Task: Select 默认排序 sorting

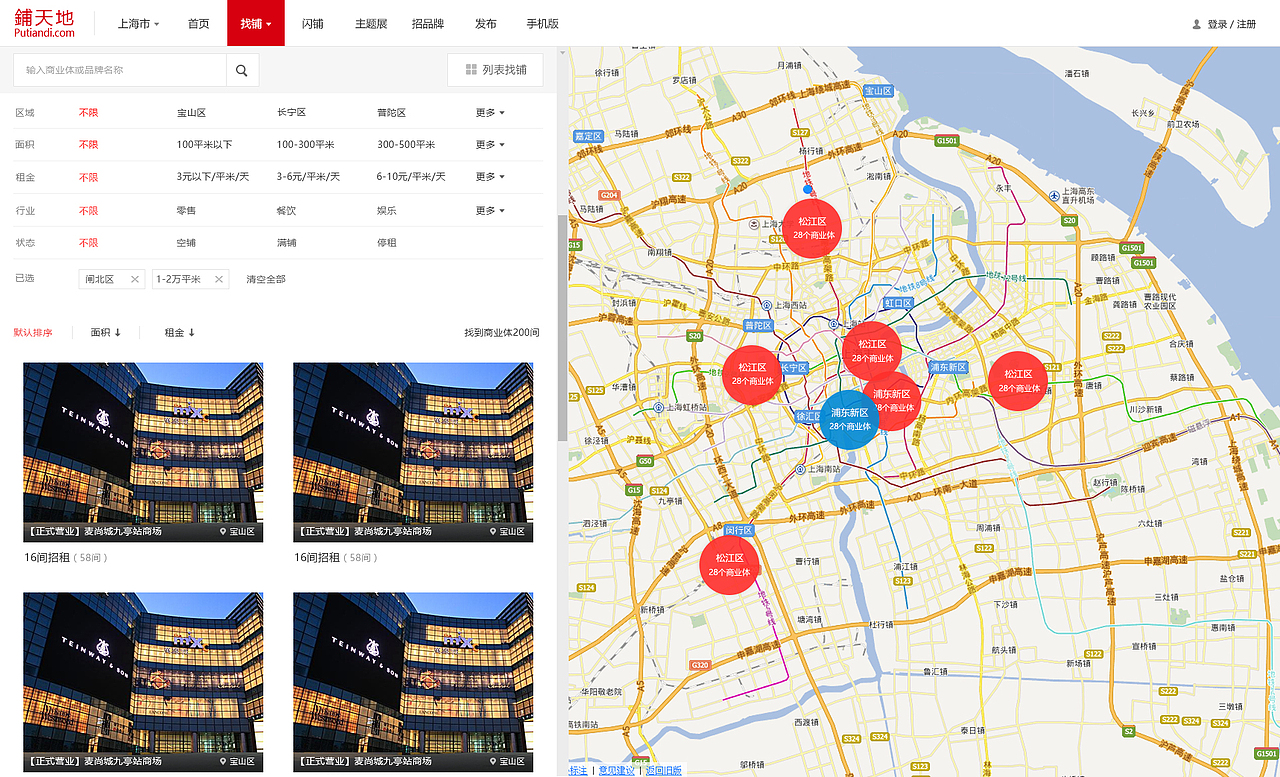Action: [x=33, y=332]
